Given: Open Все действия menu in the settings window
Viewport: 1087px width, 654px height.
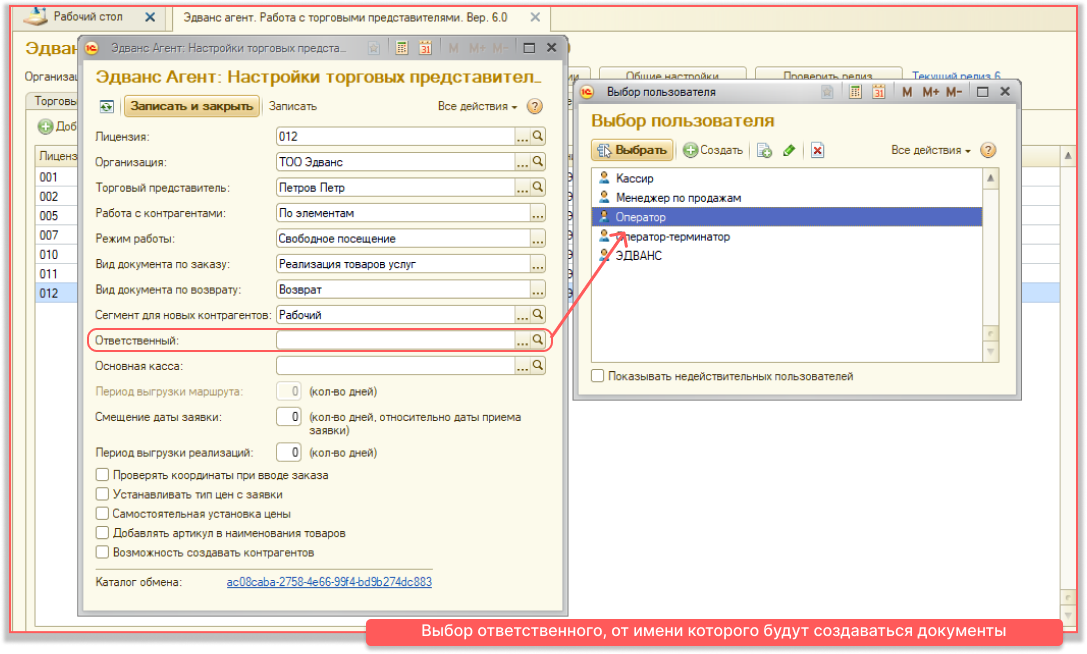Looking at the screenshot, I should tap(477, 107).
